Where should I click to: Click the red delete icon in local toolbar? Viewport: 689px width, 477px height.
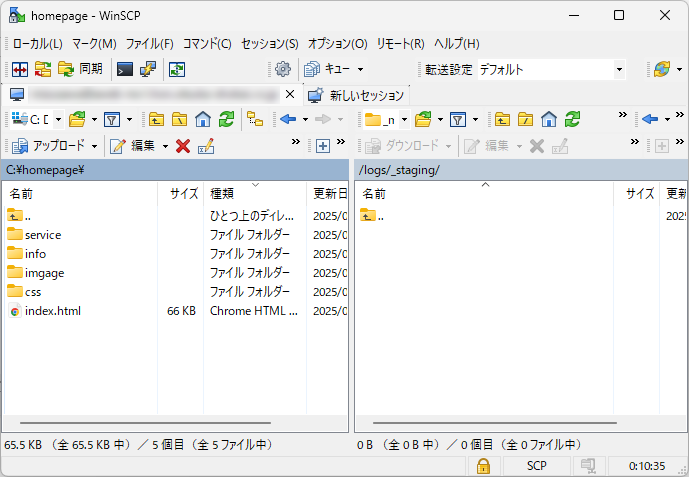182,146
